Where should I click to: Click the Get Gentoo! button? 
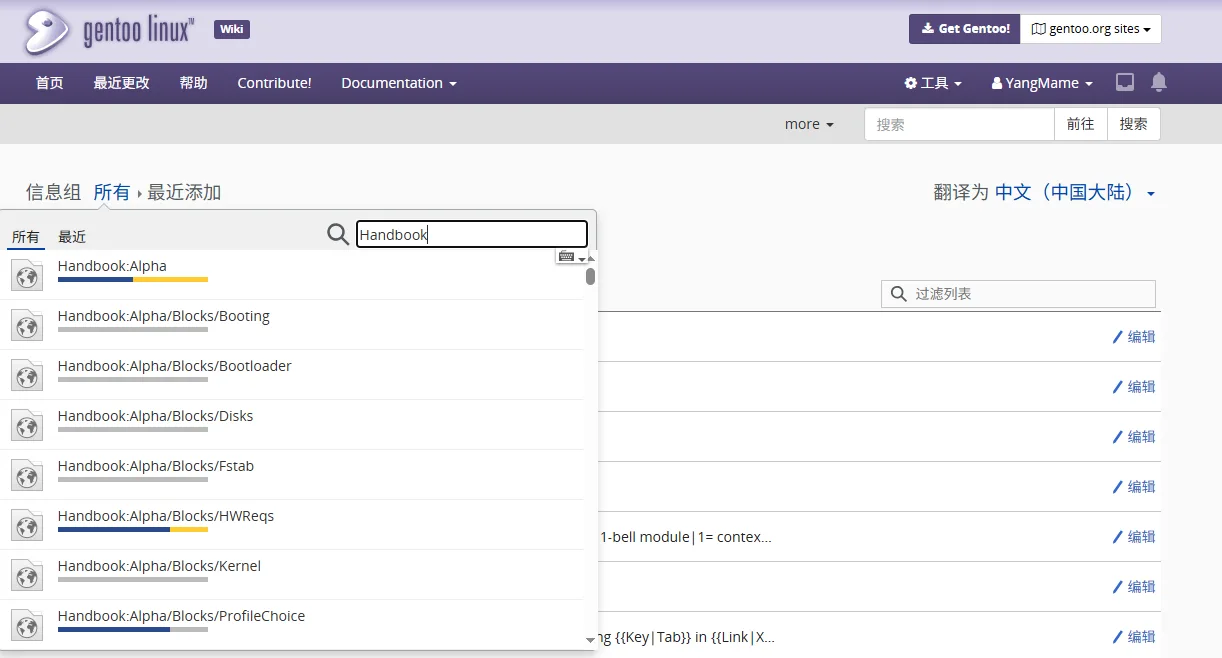click(x=965, y=29)
